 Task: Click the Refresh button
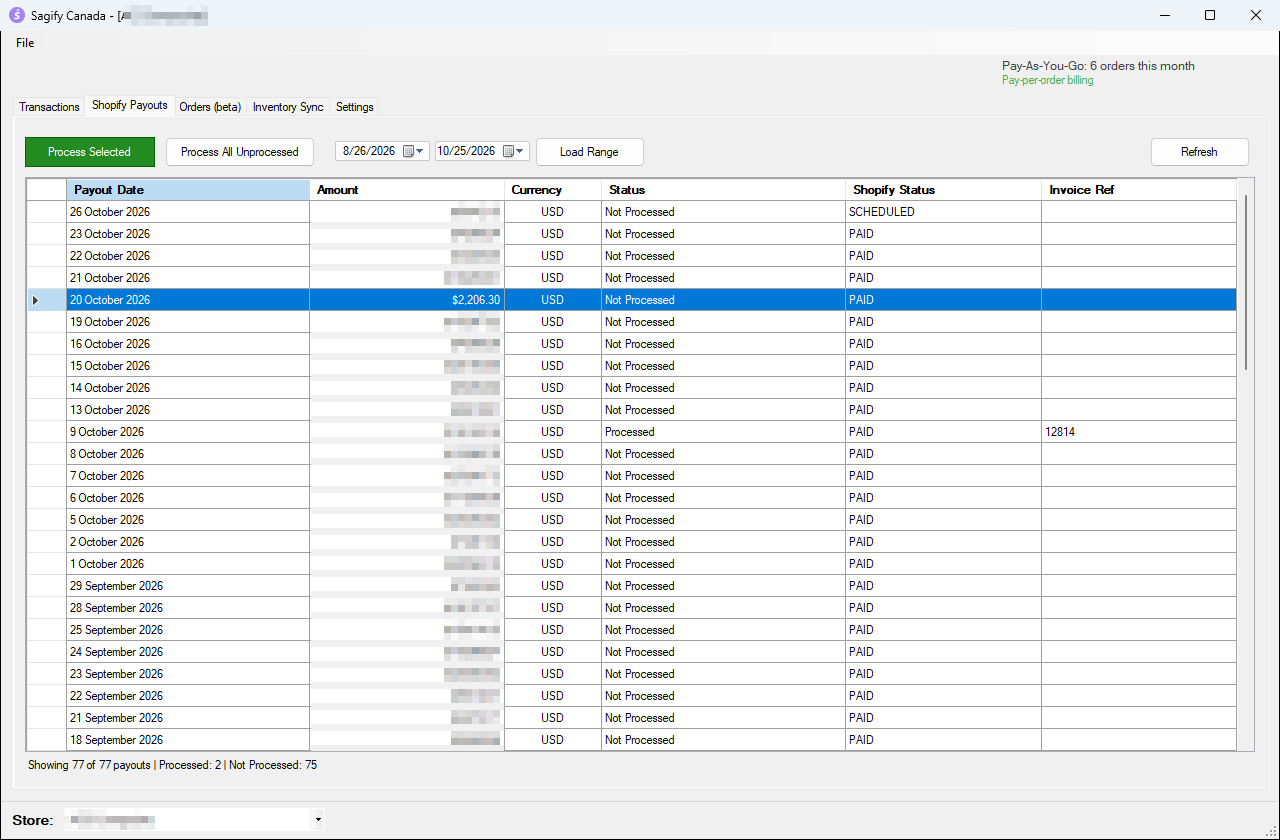[x=1199, y=152]
